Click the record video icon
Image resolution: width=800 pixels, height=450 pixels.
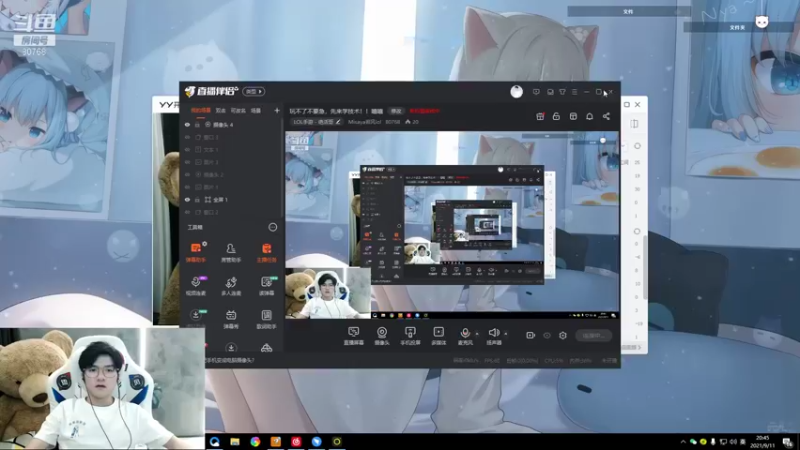pyautogui.click(x=531, y=335)
